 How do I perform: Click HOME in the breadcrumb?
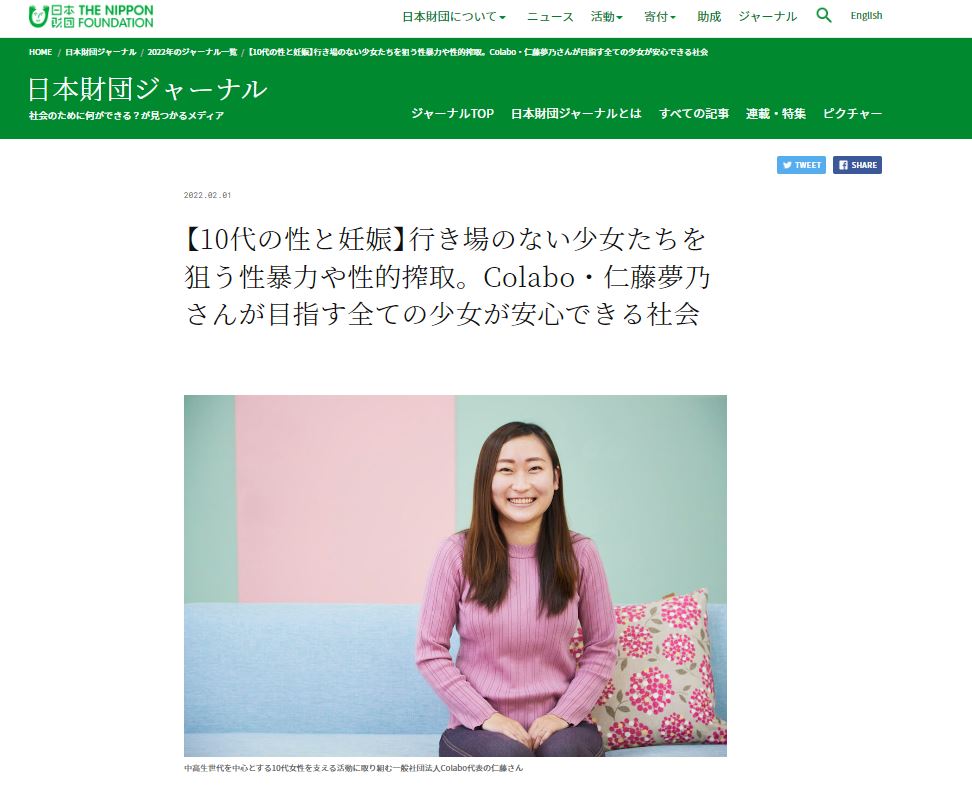point(40,52)
